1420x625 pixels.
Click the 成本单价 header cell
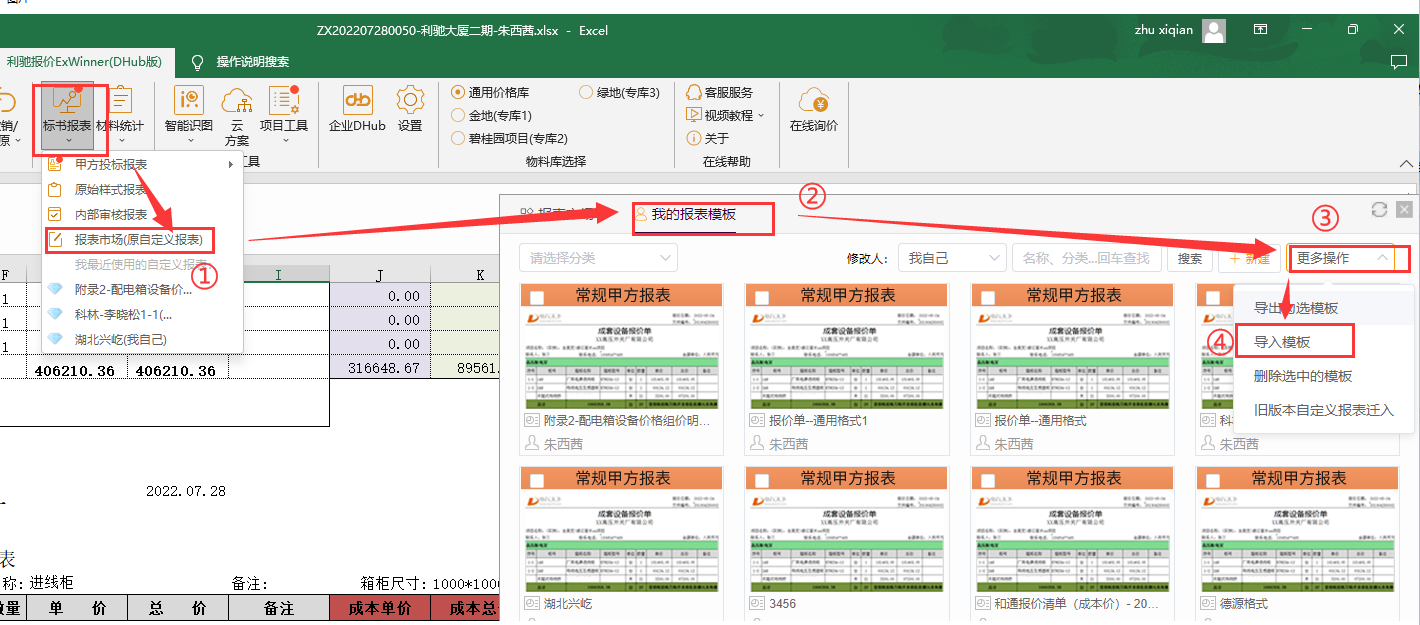(x=380, y=608)
